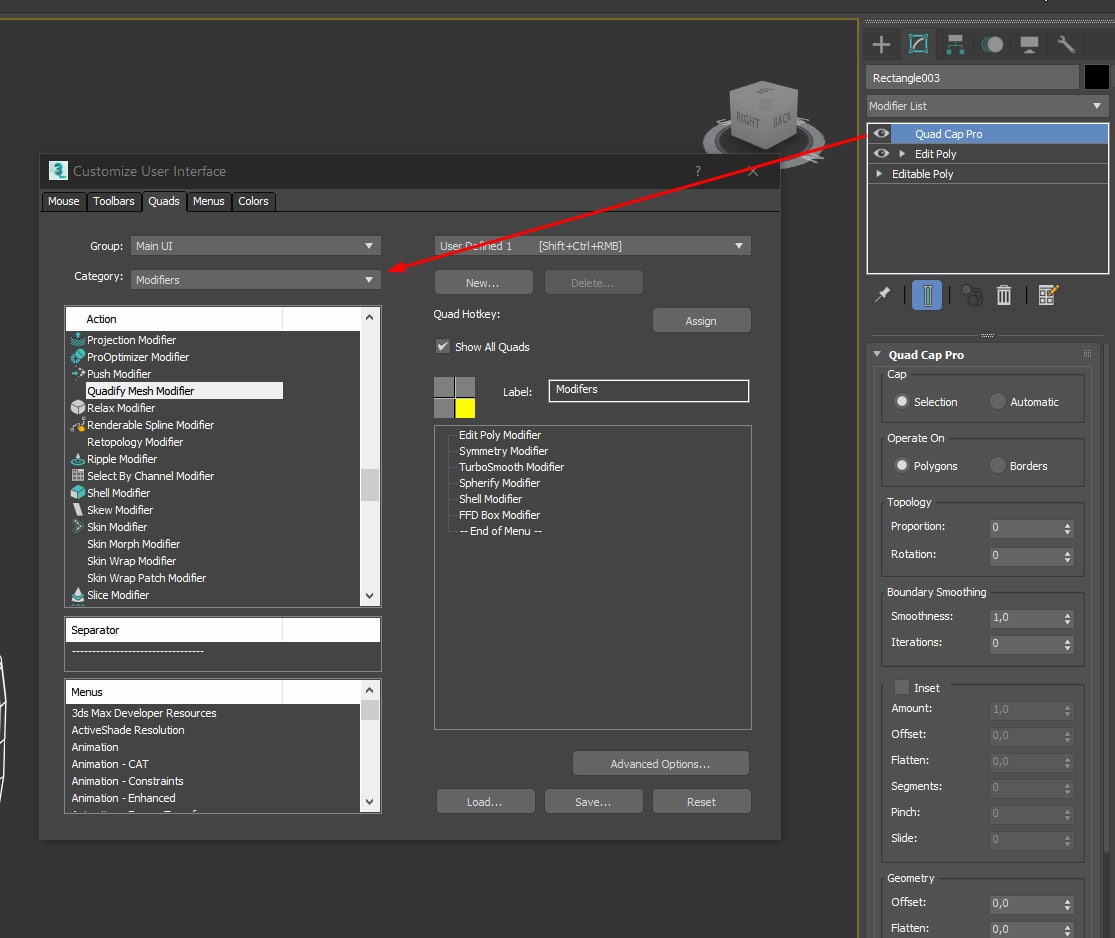
Task: Select the top-left gray quad quadrant
Action: 444,387
